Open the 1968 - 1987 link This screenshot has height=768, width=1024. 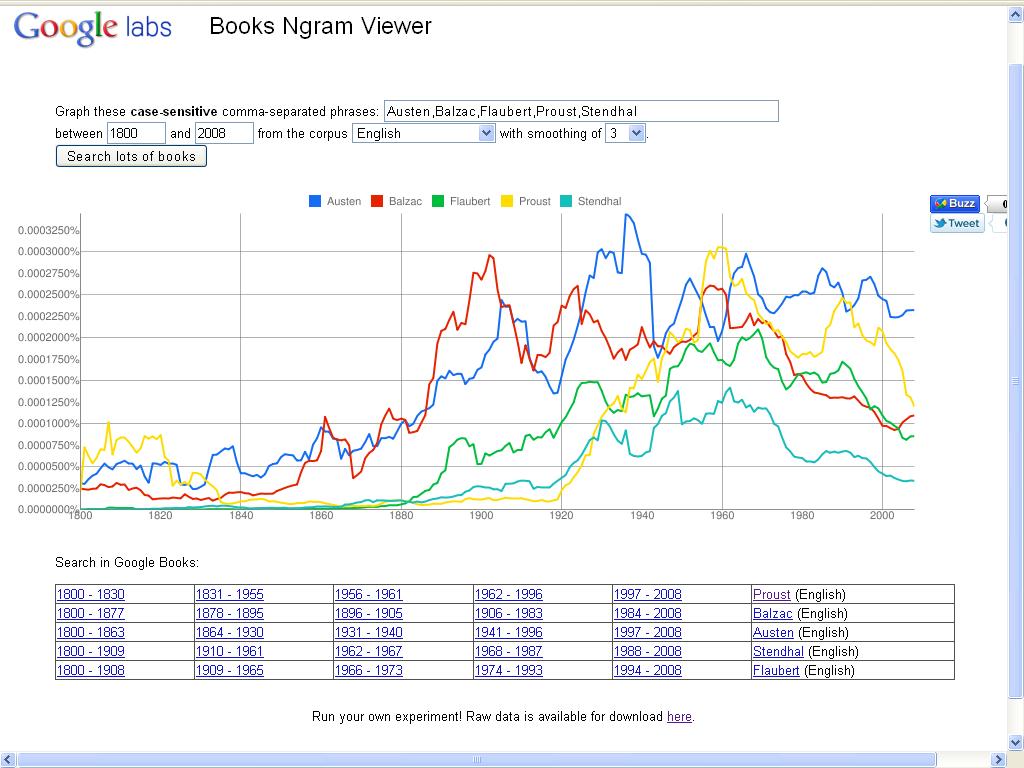click(509, 651)
